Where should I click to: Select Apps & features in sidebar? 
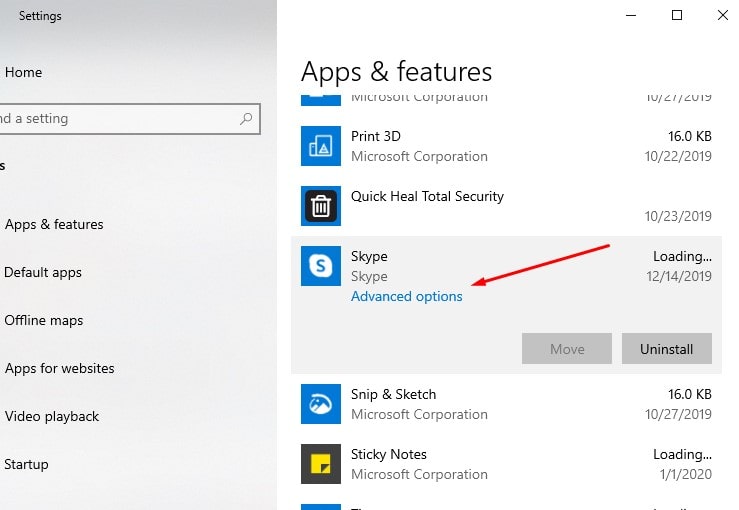[x=54, y=224]
